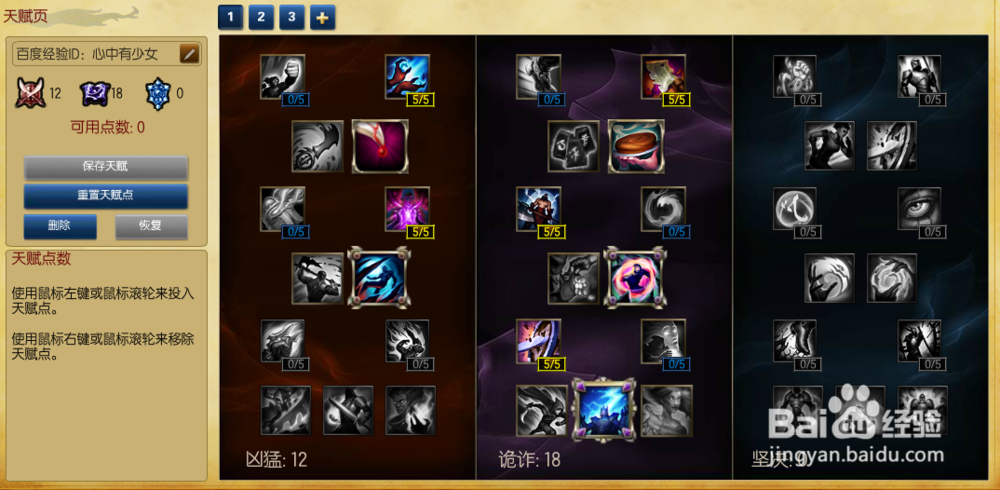1000x490 pixels.
Task: Select the blue thunder keystone at Cunning bottom
Action: point(603,409)
